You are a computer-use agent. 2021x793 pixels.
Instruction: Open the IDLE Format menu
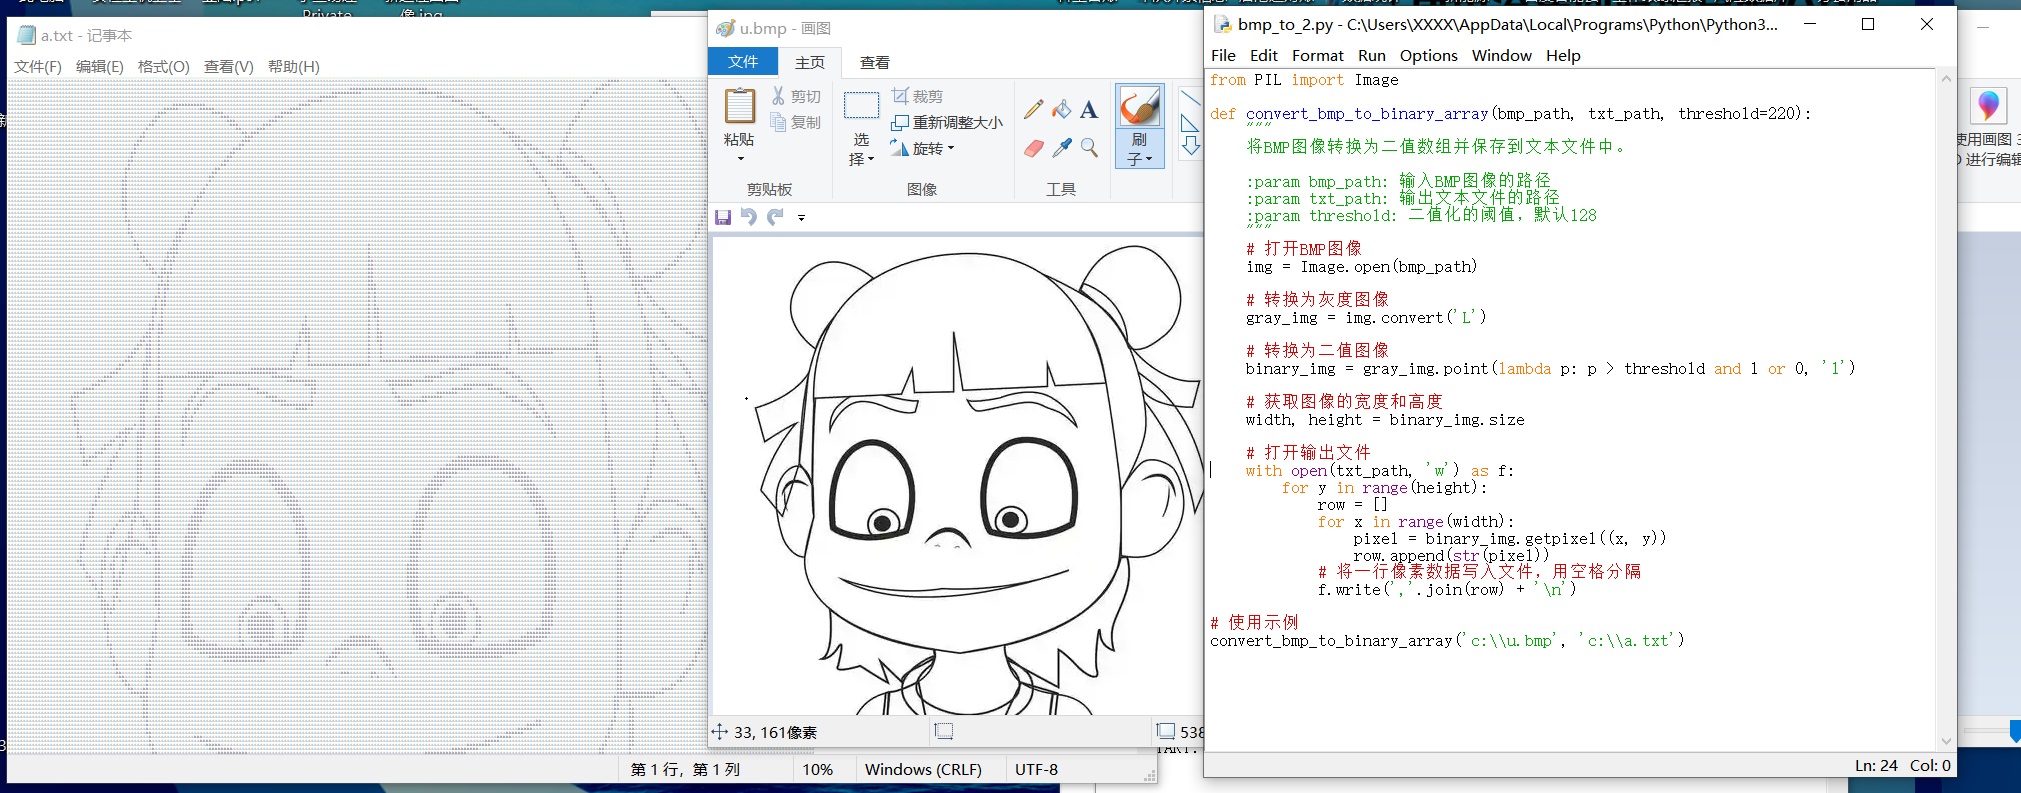pos(1318,56)
